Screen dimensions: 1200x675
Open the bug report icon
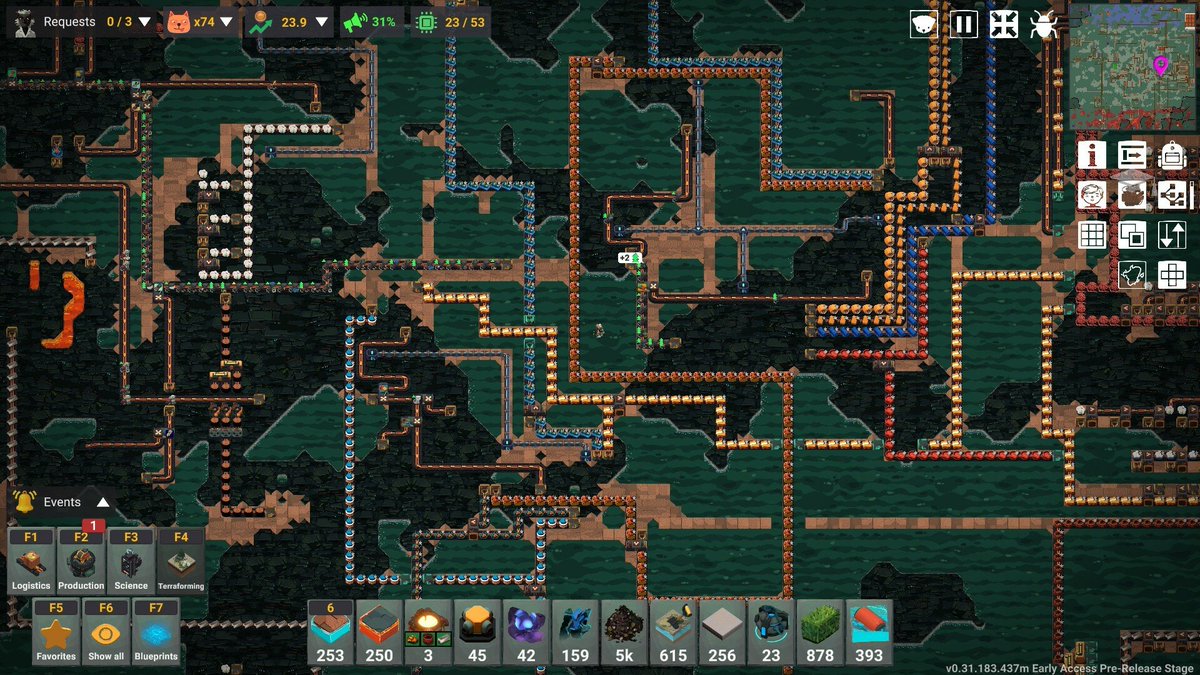[x=1043, y=24]
